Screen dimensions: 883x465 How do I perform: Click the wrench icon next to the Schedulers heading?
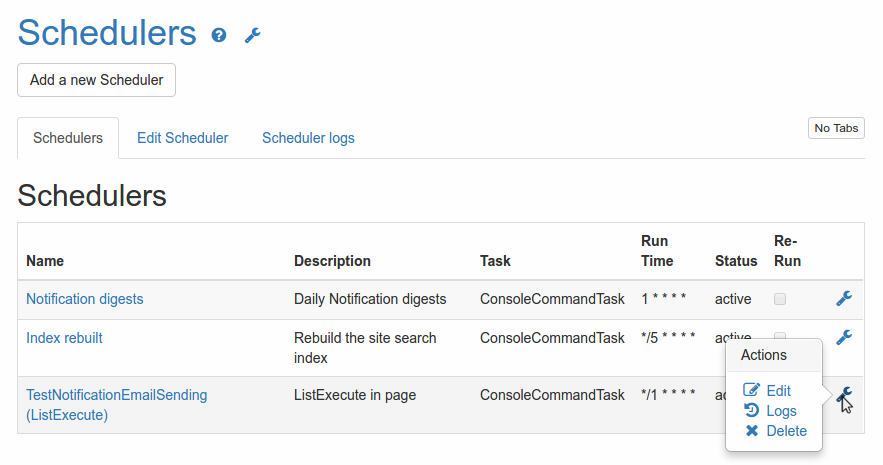click(x=252, y=35)
